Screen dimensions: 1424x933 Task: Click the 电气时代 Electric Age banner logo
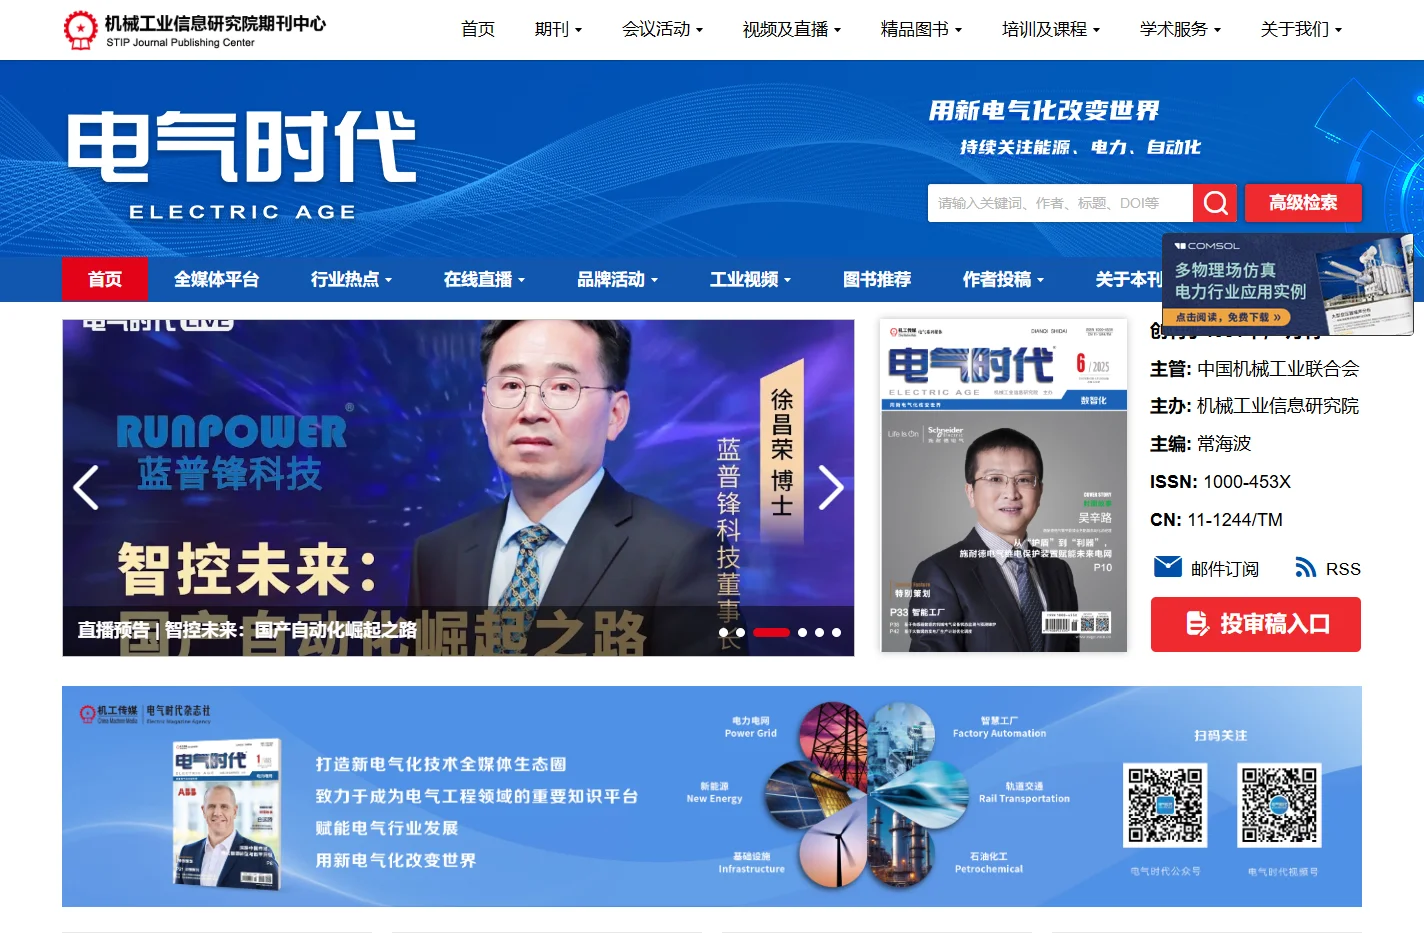point(242,165)
